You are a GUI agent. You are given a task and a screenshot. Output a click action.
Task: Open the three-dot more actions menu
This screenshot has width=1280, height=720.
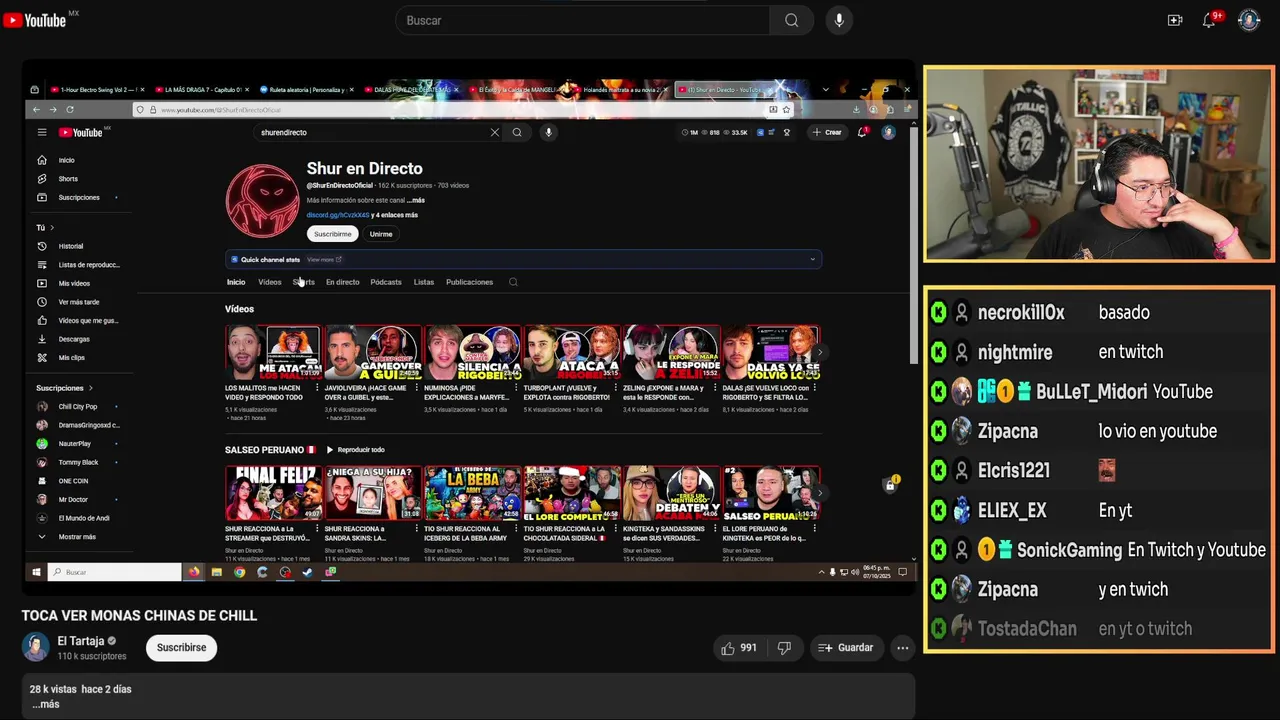click(x=903, y=648)
